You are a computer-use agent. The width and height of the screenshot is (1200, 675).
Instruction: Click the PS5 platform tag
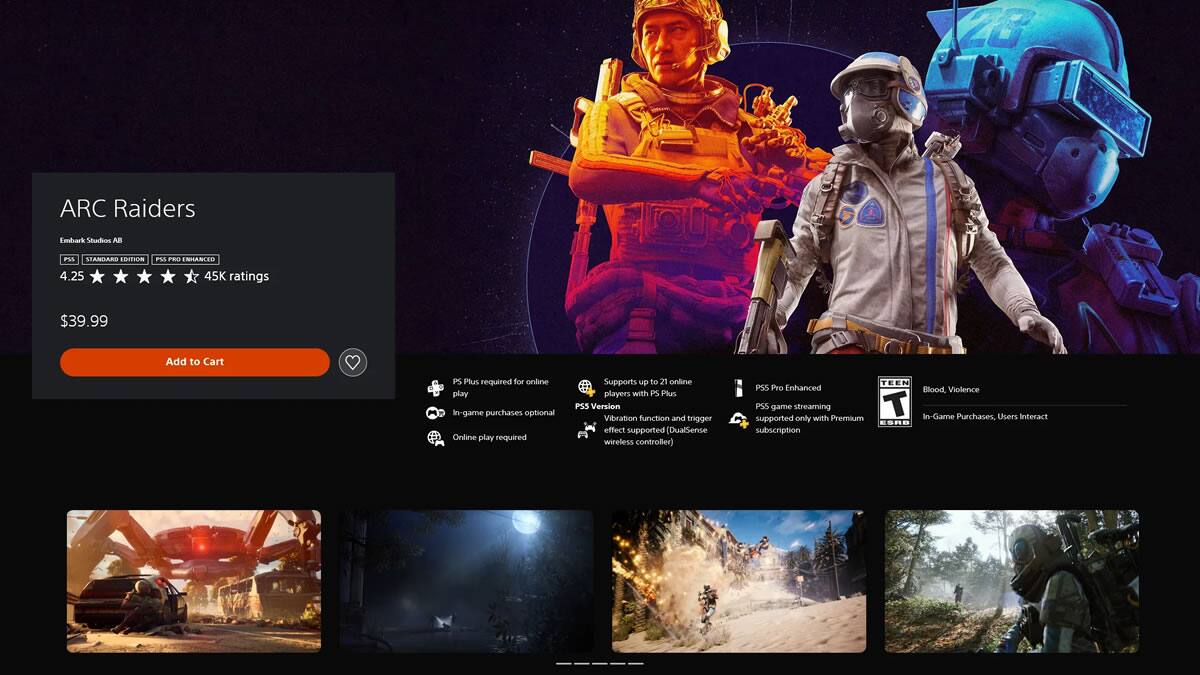point(69,259)
